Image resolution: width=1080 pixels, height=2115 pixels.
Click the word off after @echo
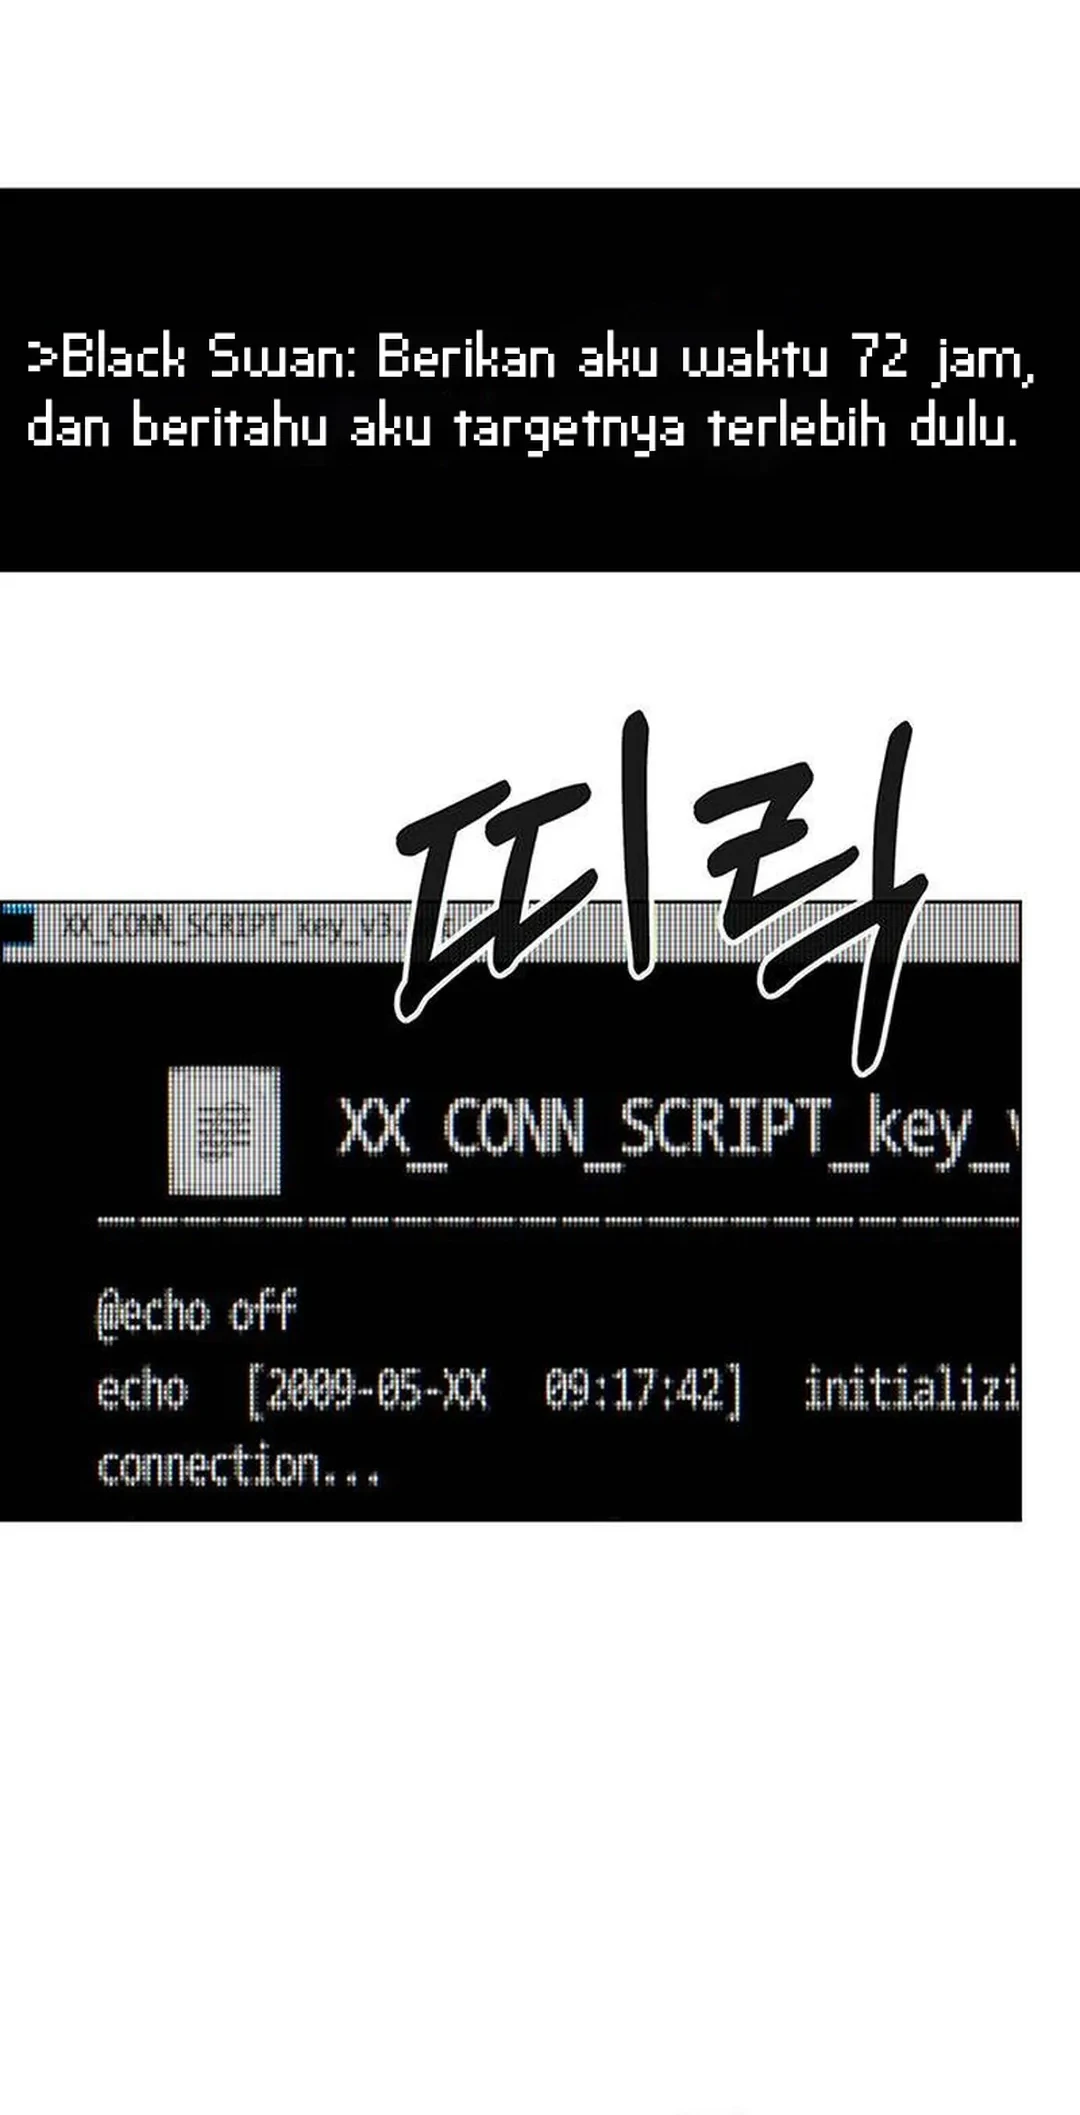coord(264,1312)
